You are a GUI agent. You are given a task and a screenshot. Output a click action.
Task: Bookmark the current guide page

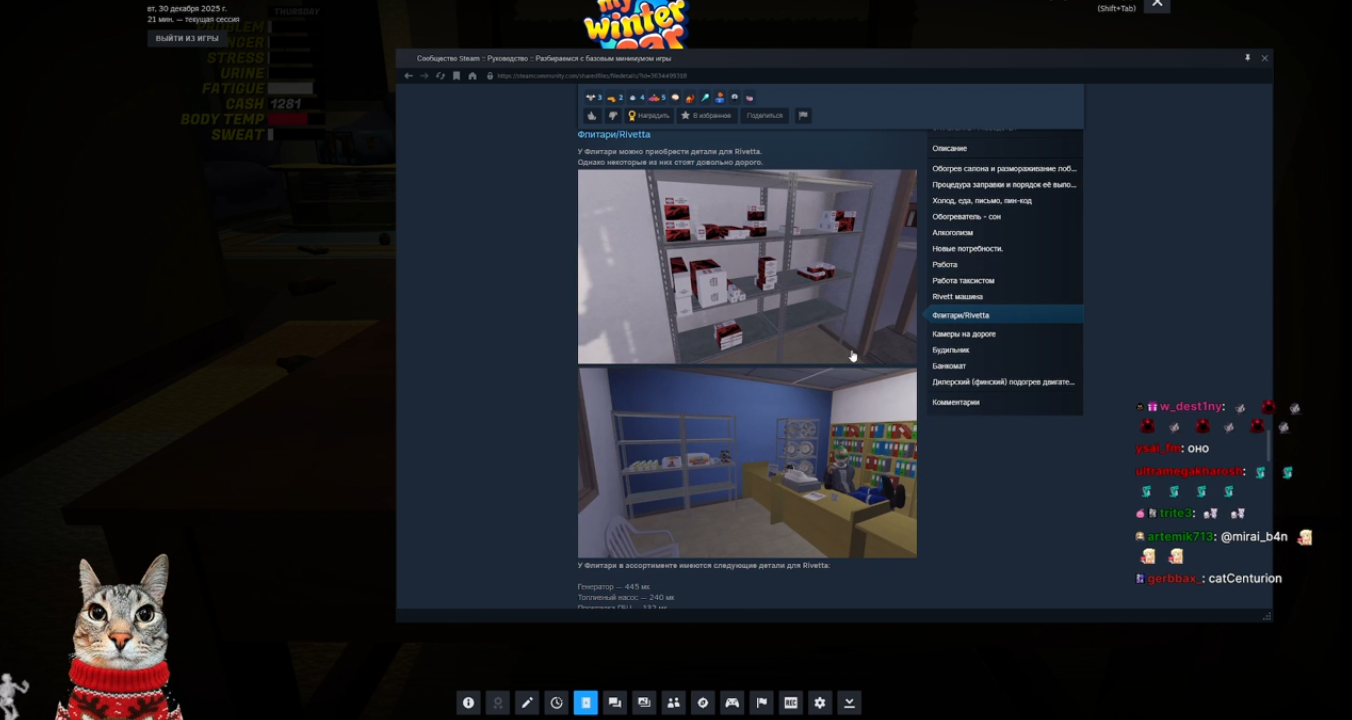coord(456,76)
